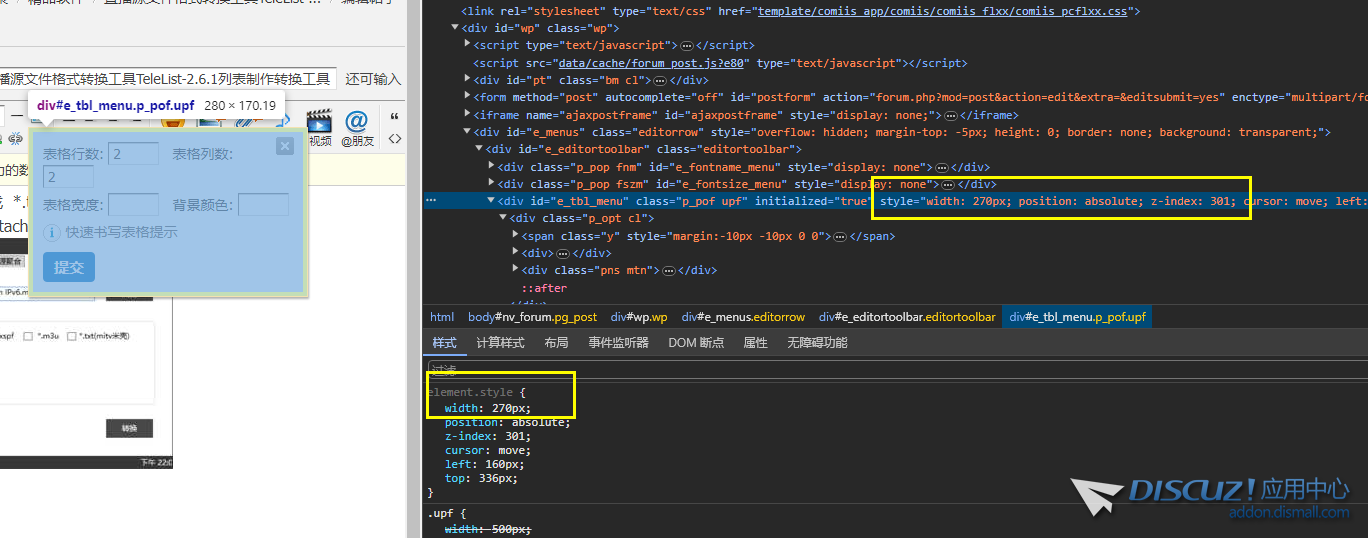Expand the script text/javascript node
The width and height of the screenshot is (1368, 538).
coord(468,45)
